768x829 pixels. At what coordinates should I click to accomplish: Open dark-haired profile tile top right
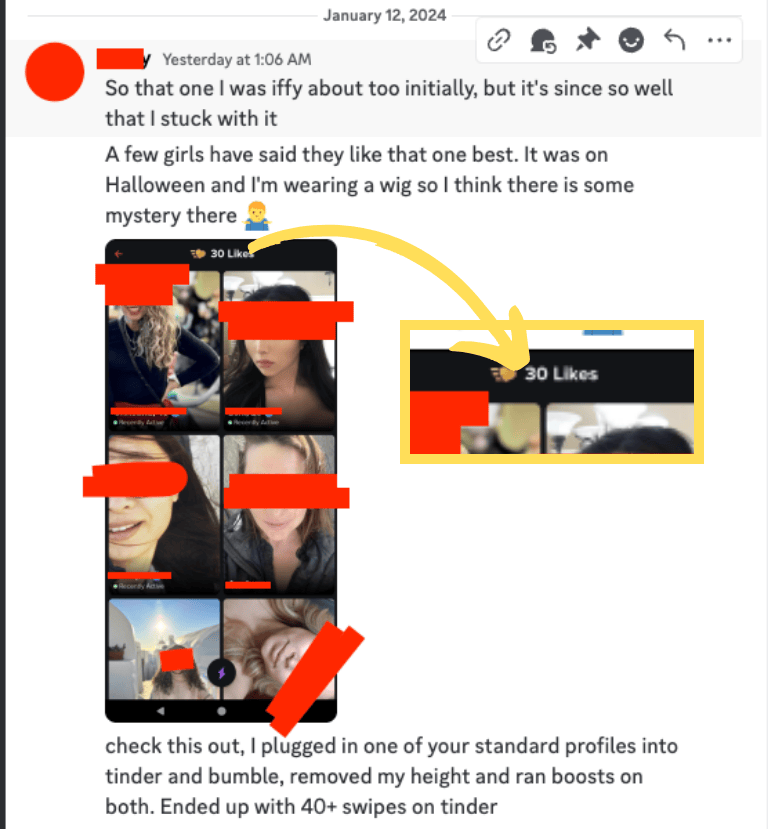click(x=279, y=350)
